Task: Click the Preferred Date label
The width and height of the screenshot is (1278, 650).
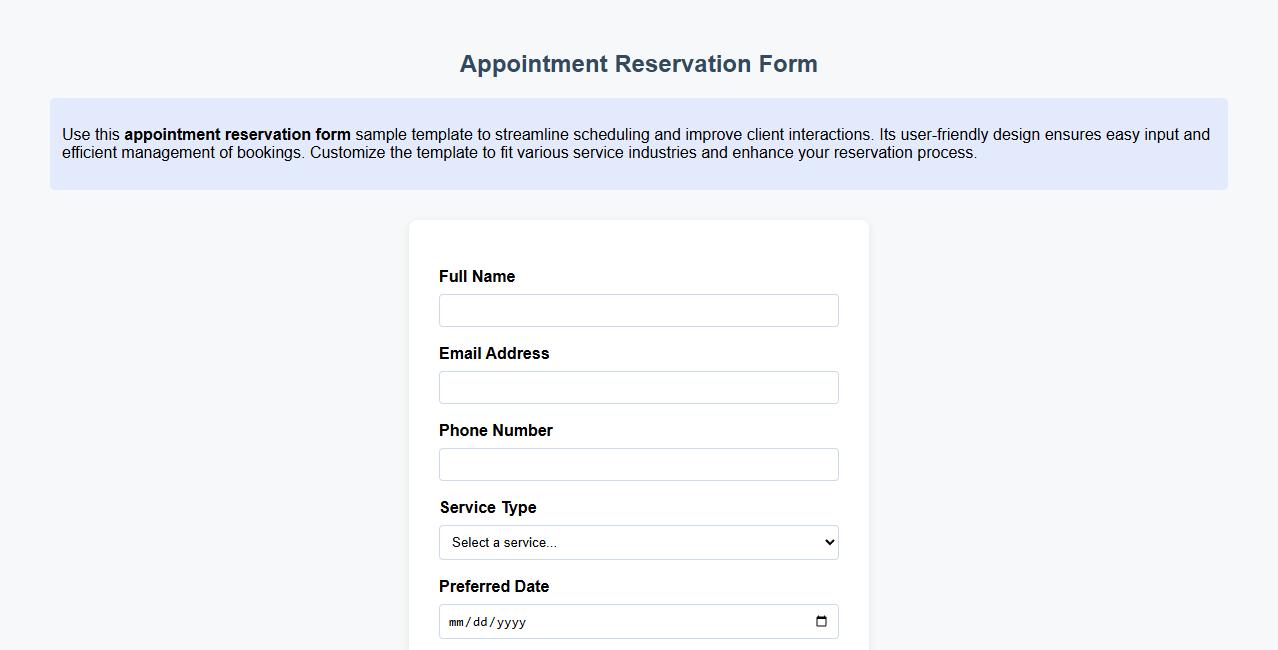Action: tap(493, 586)
